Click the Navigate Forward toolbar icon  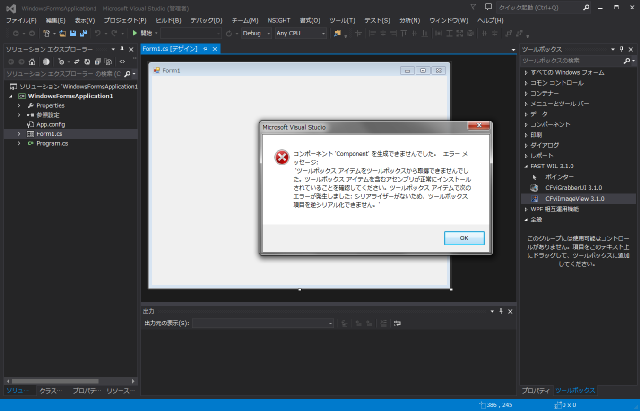coord(31,33)
